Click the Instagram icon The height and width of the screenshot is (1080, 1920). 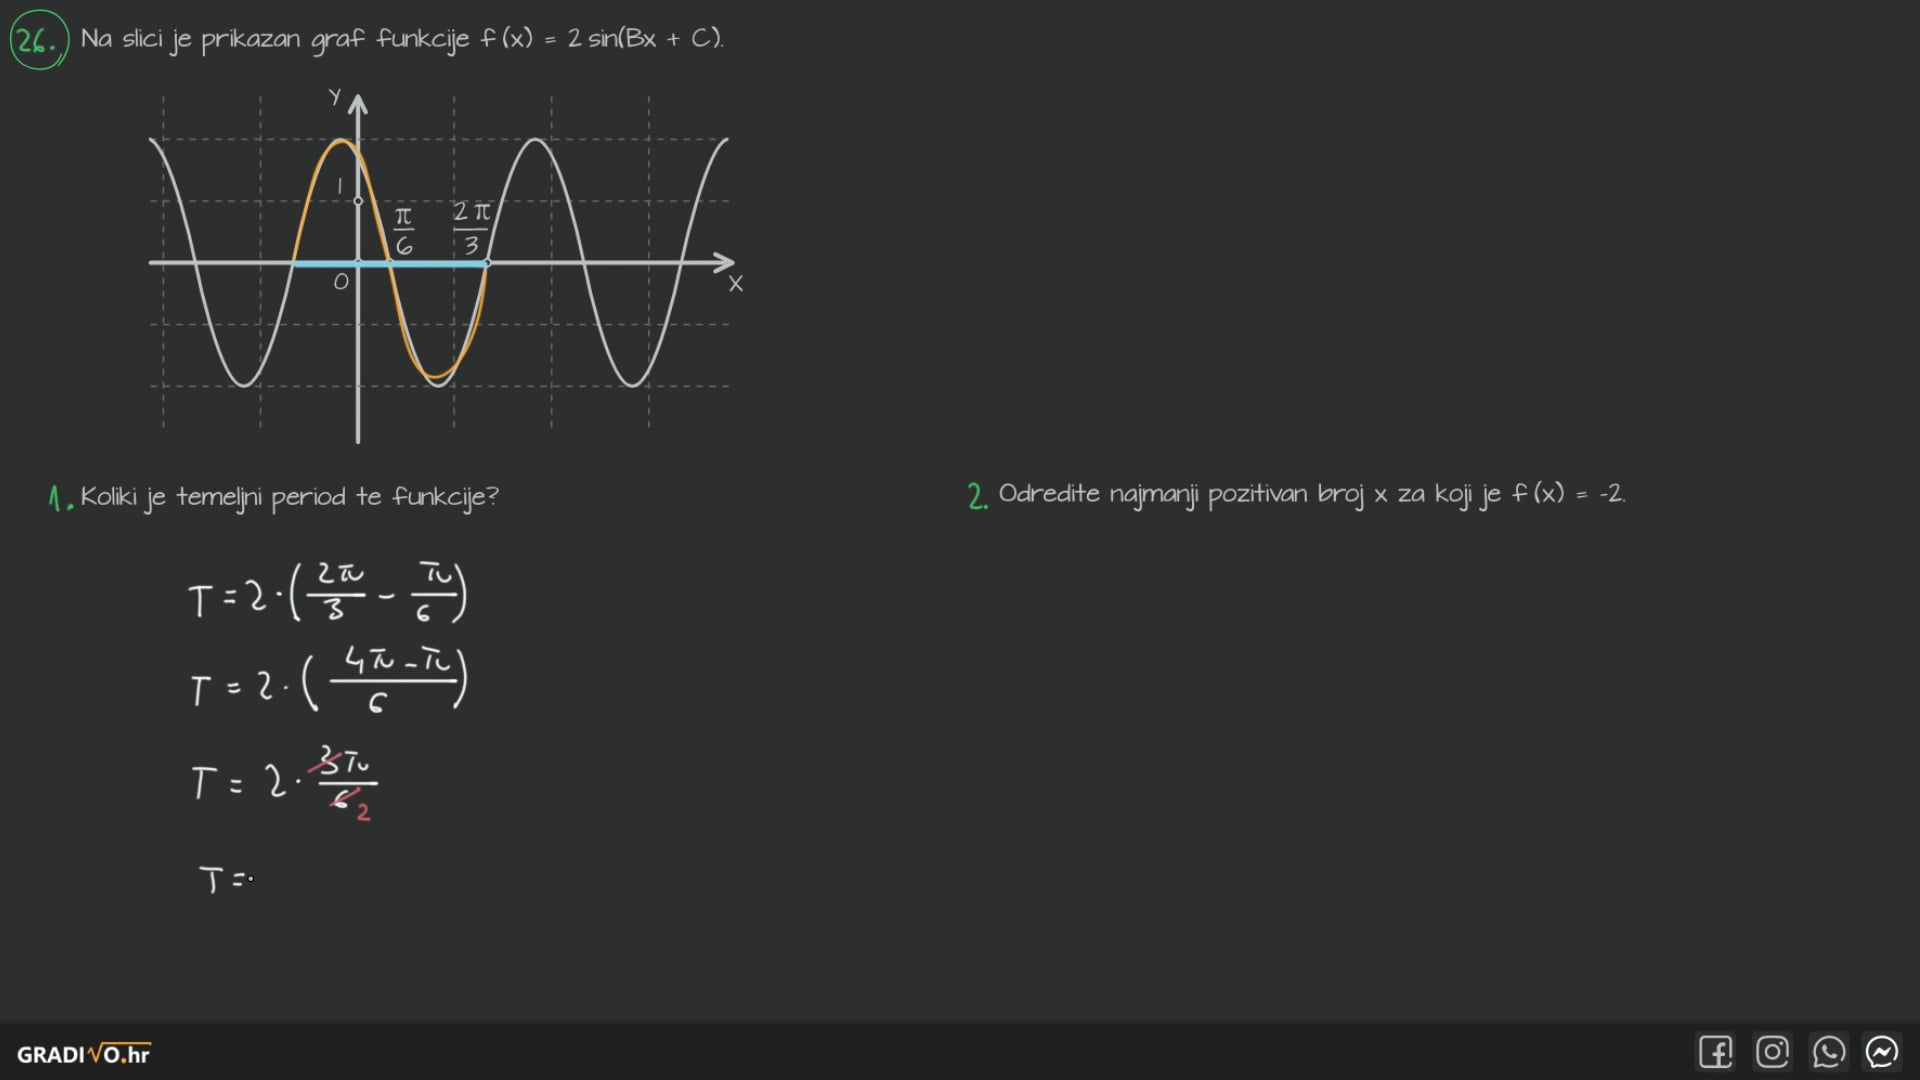1772,1052
